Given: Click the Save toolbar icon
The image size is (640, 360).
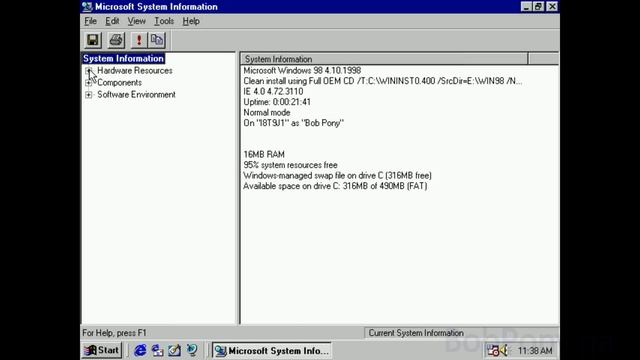Looking at the screenshot, I should (93, 40).
